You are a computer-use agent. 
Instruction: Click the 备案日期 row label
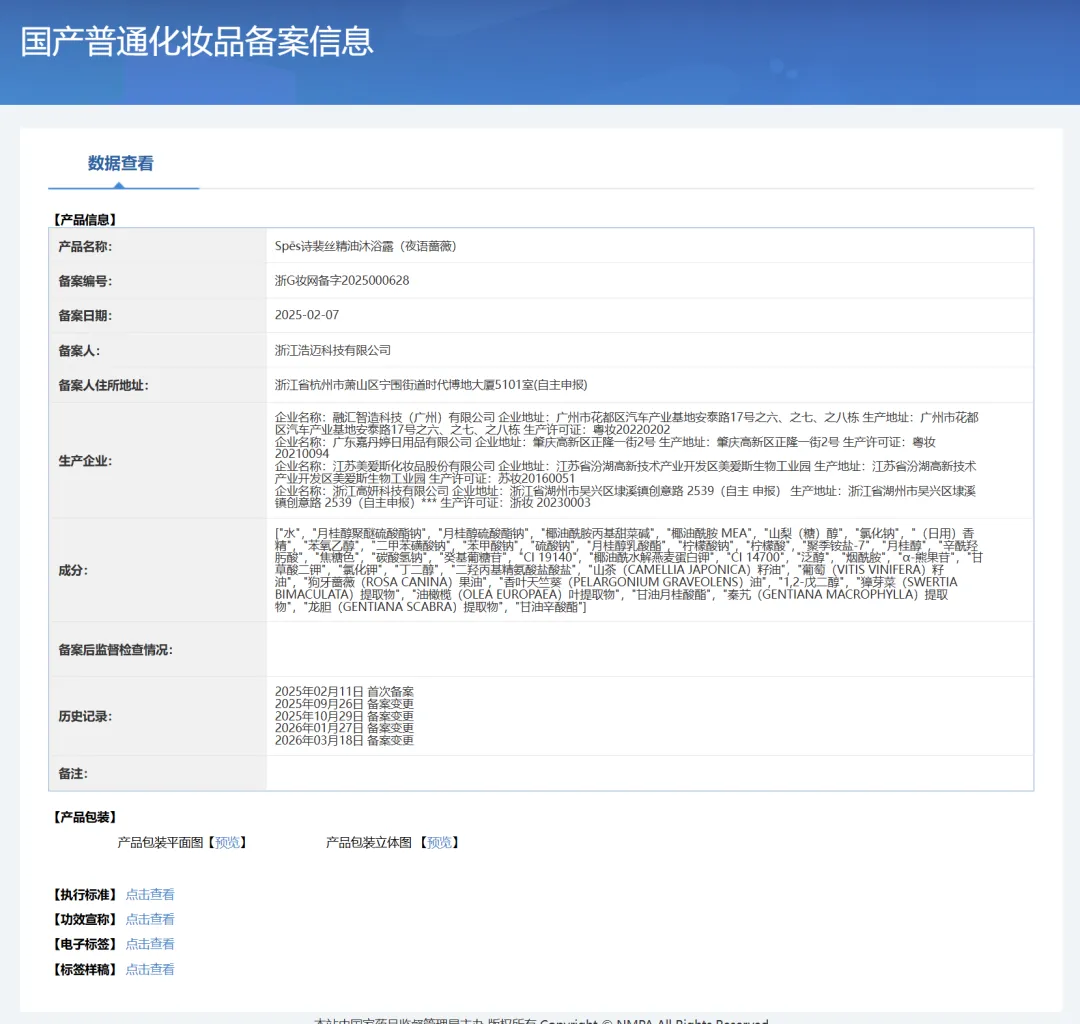[x=85, y=315]
